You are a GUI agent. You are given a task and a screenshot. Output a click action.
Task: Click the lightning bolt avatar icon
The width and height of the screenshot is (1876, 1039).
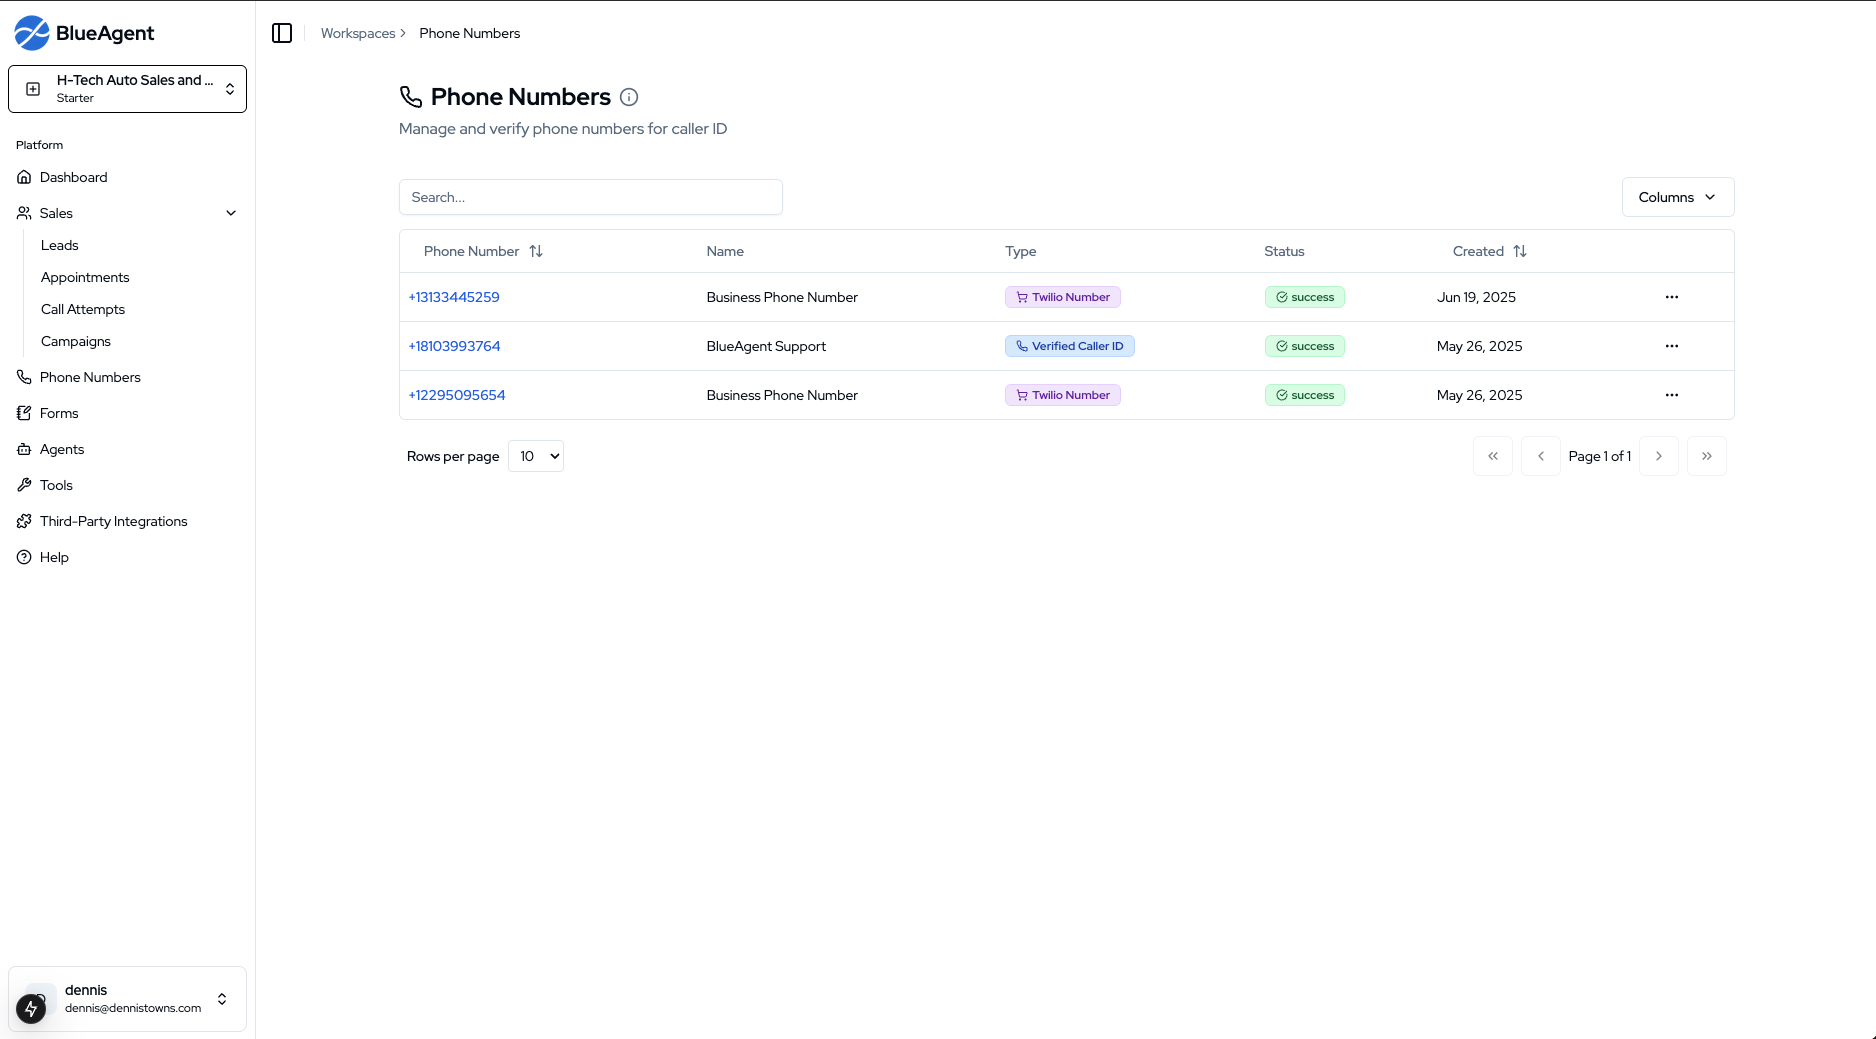(31, 1008)
